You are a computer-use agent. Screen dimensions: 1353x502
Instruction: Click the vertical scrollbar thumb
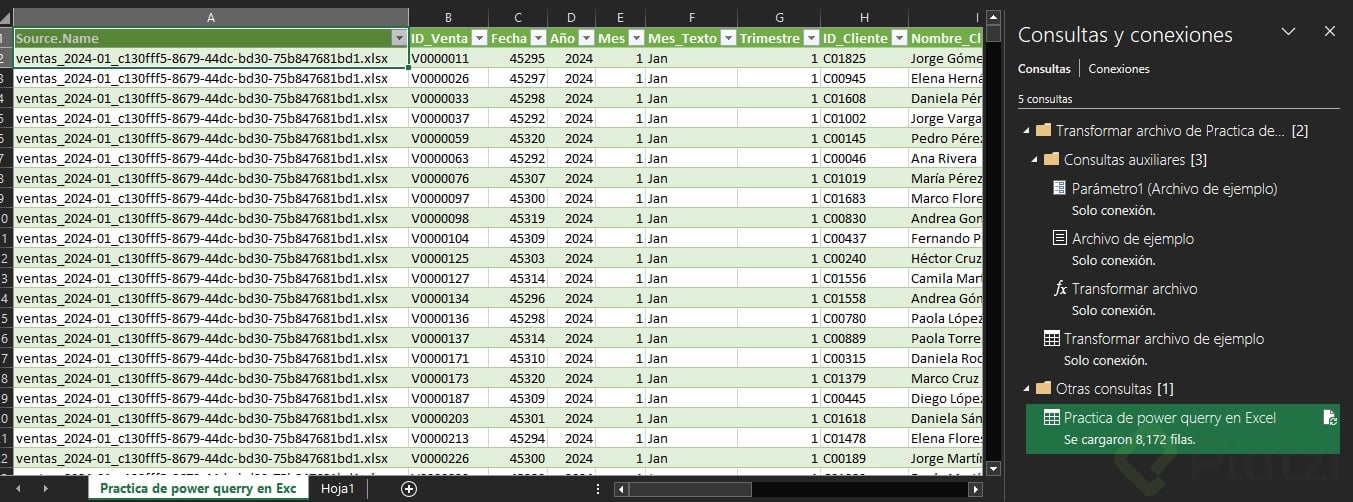tap(993, 32)
